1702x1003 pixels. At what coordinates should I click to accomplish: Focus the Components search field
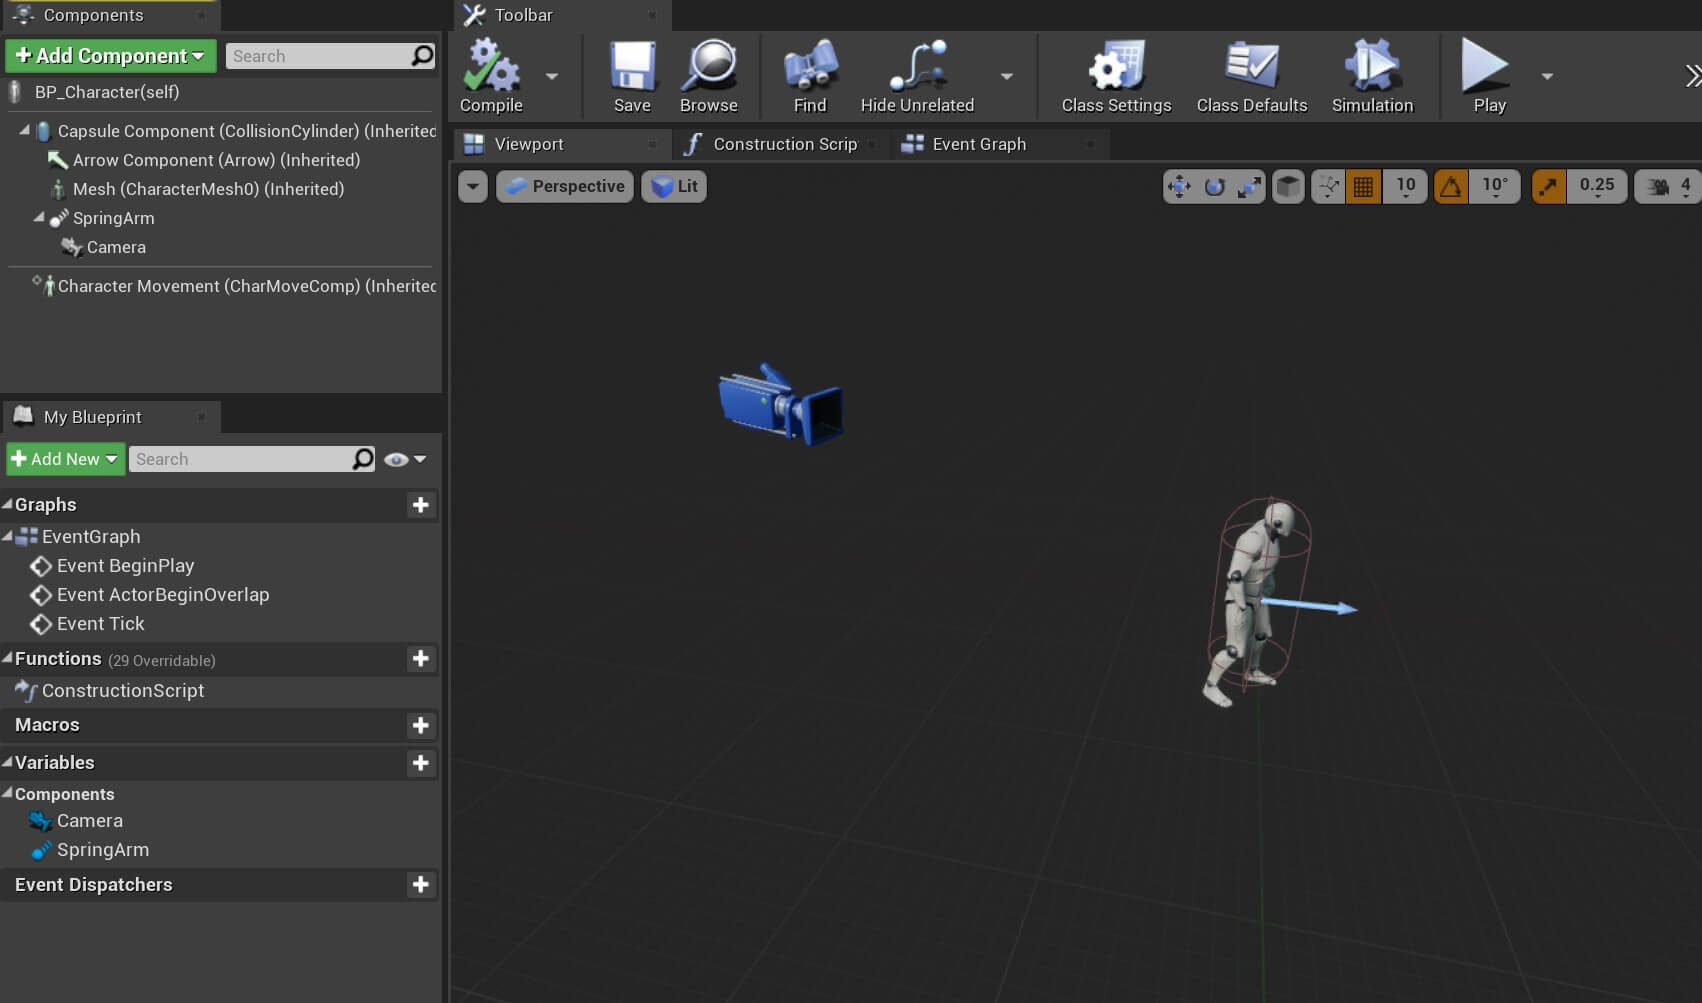click(x=318, y=56)
